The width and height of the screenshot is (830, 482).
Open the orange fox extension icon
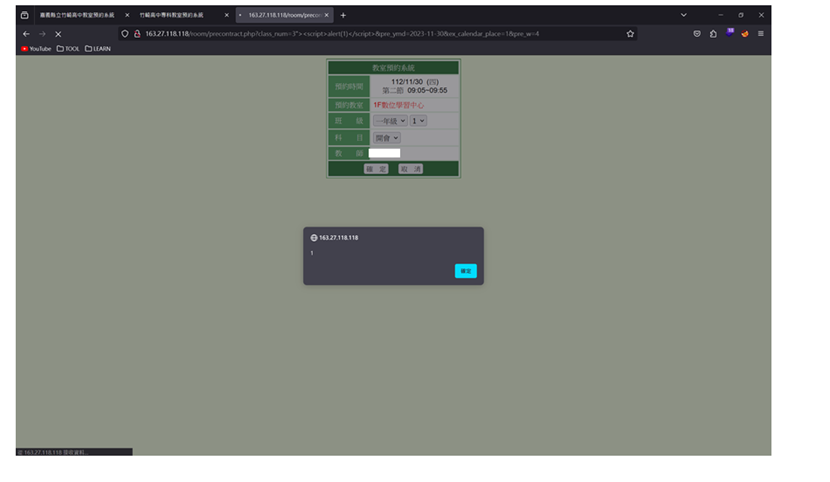tap(745, 34)
